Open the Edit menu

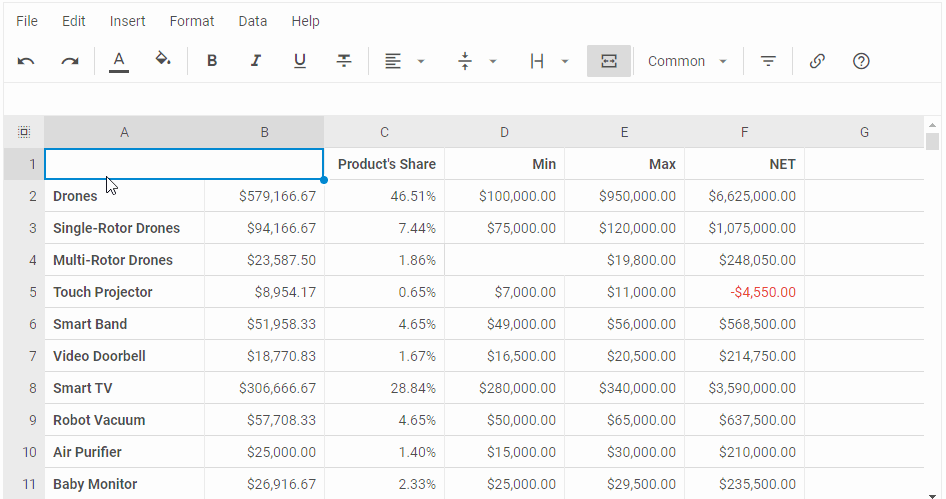pyautogui.click(x=74, y=21)
